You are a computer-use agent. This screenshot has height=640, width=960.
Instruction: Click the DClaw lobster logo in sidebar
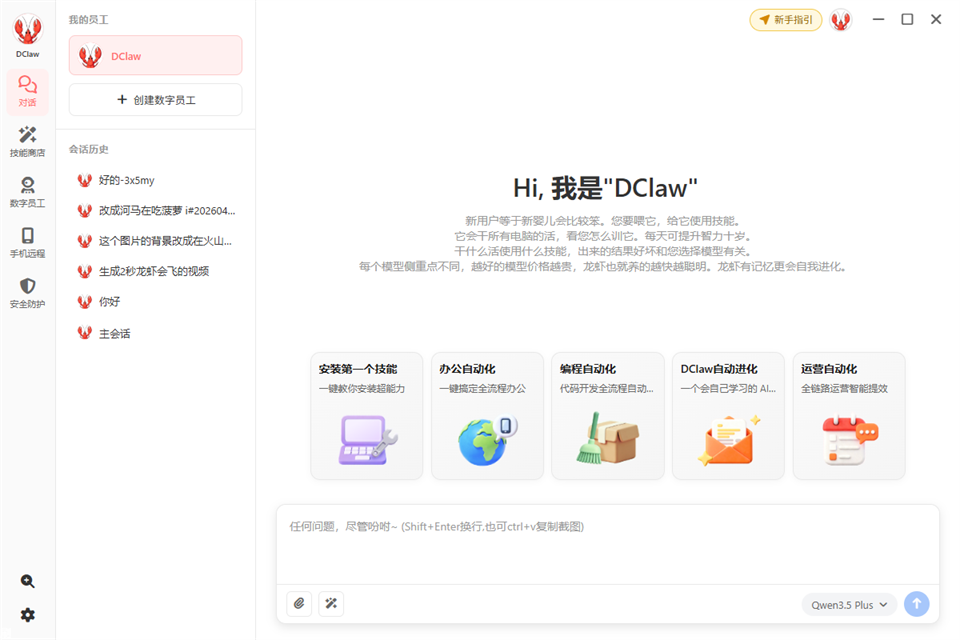click(28, 29)
